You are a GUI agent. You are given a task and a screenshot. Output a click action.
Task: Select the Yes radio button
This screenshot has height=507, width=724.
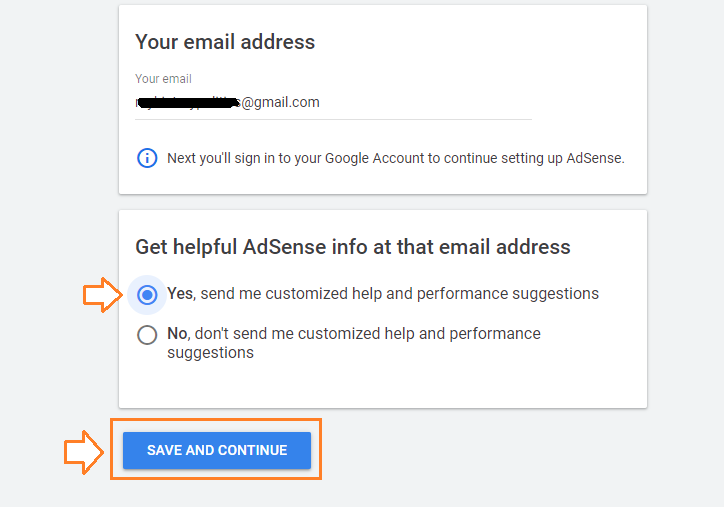point(147,295)
